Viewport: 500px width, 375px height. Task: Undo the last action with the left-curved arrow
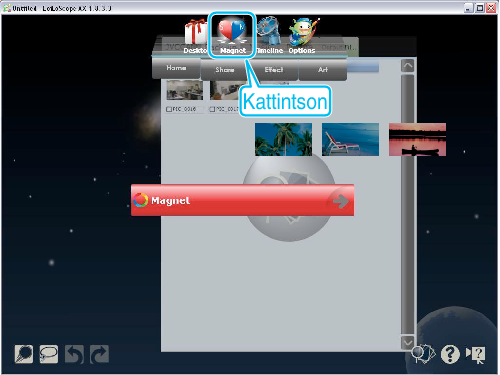[74, 354]
